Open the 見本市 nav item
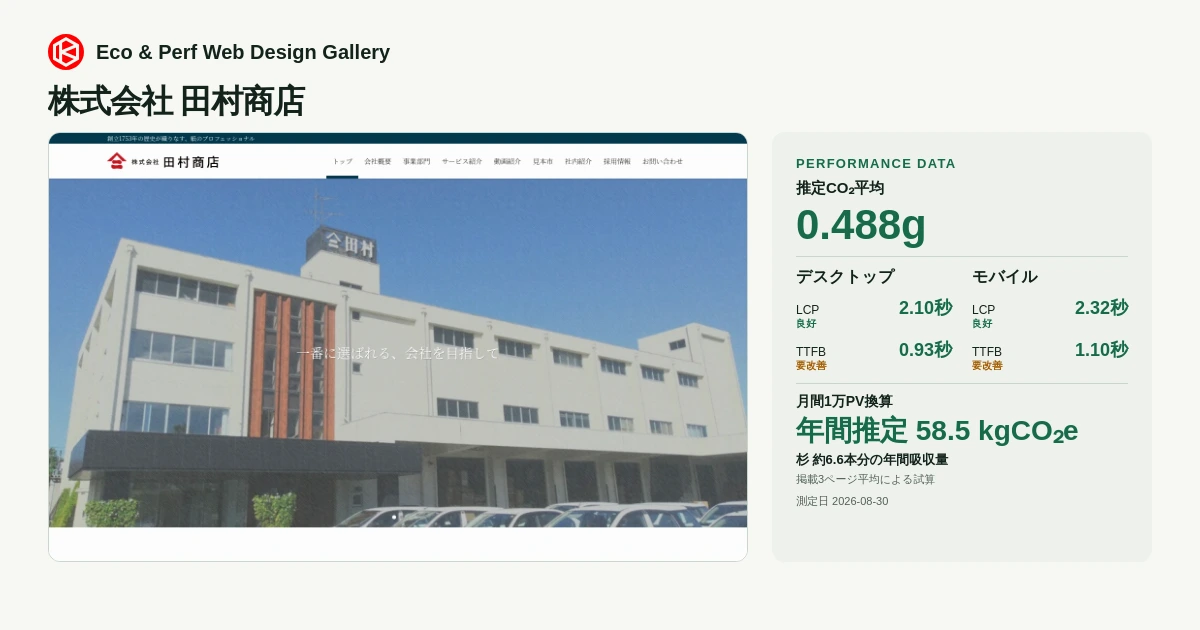This screenshot has width=1200, height=630. click(x=543, y=161)
